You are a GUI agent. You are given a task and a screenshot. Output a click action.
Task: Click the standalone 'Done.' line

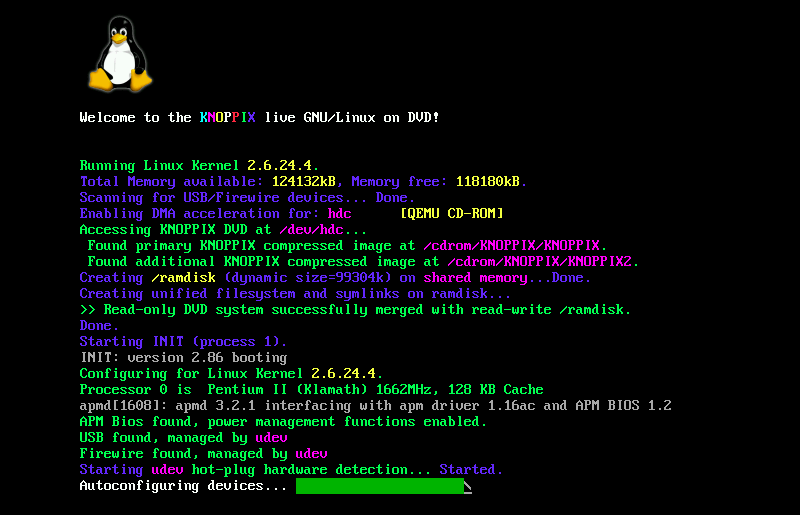click(99, 326)
